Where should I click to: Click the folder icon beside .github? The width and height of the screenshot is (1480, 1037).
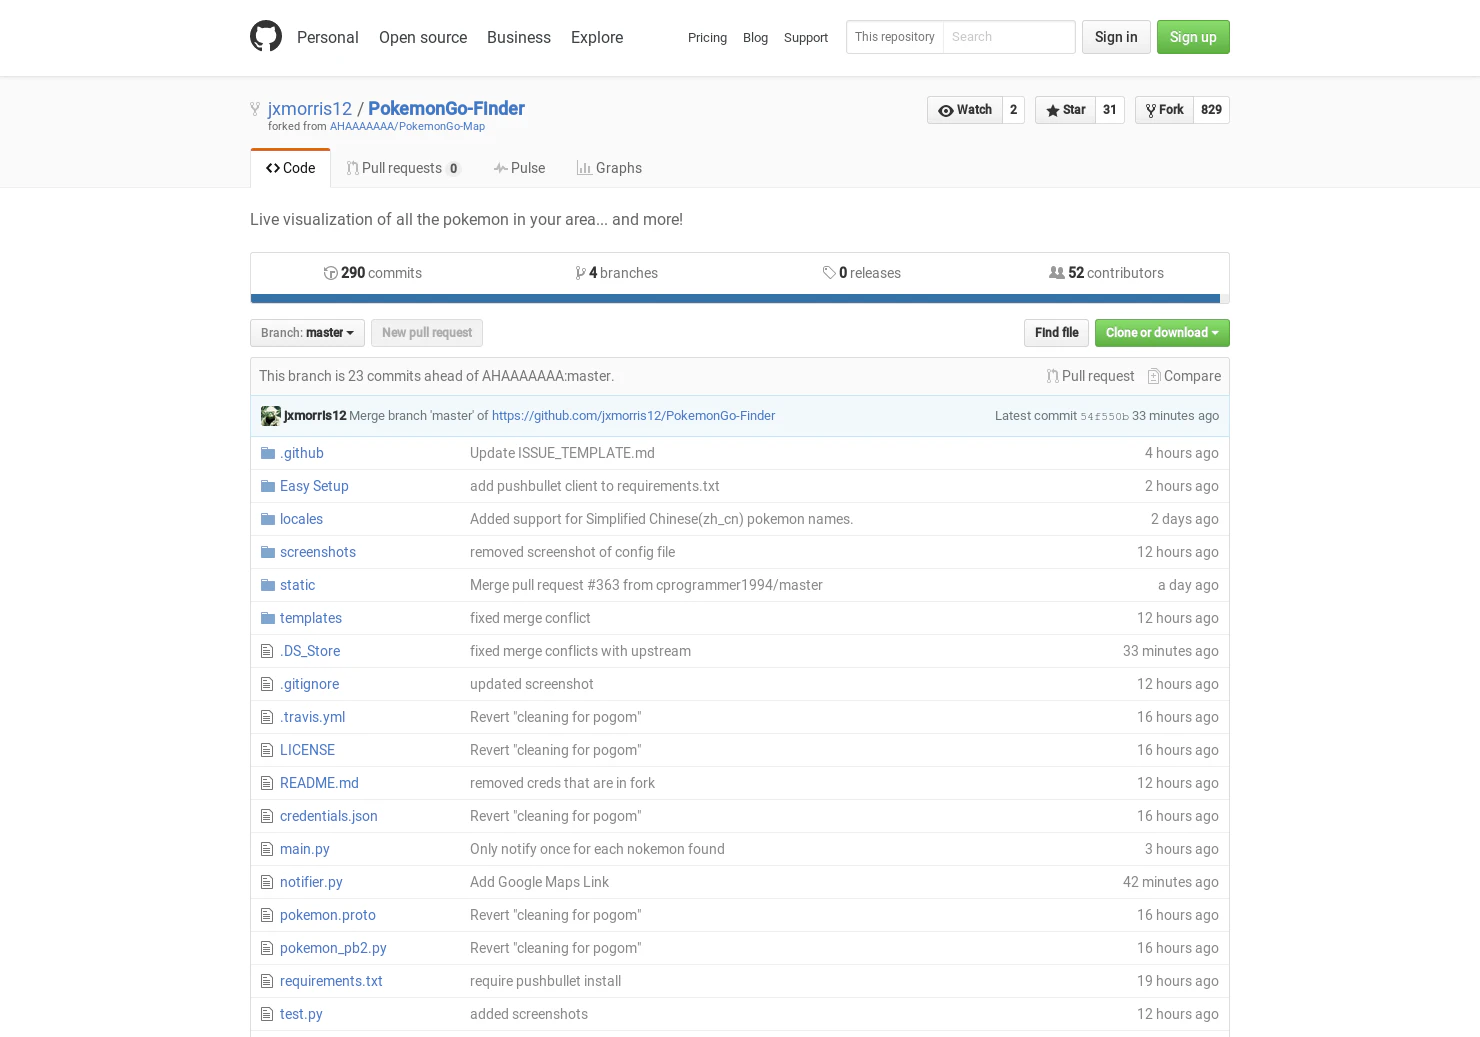pyautogui.click(x=268, y=453)
